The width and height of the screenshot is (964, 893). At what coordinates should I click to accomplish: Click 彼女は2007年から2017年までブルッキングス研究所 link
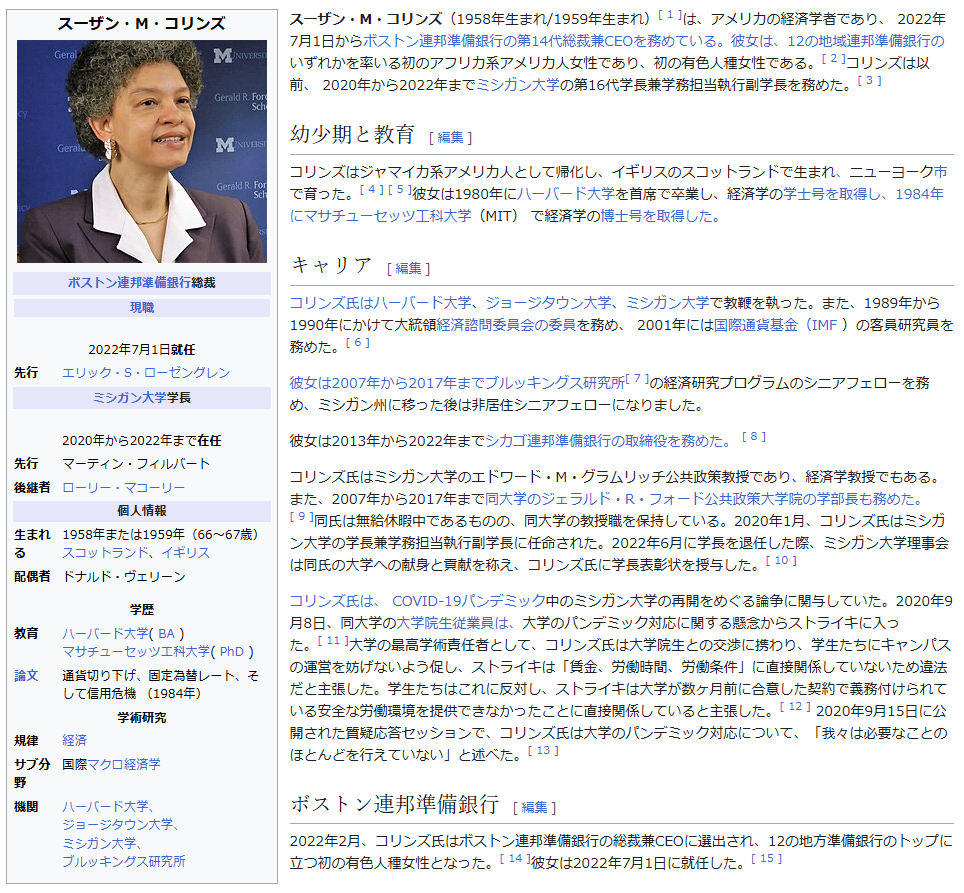(457, 384)
